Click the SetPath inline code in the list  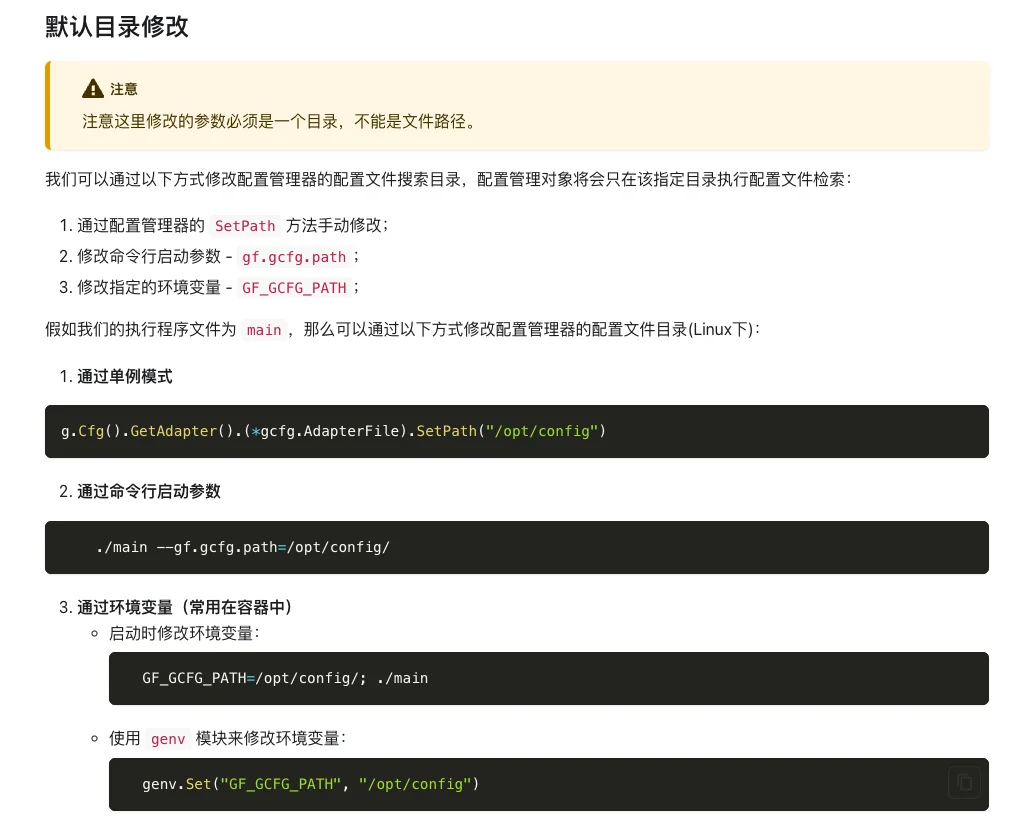tap(245, 226)
